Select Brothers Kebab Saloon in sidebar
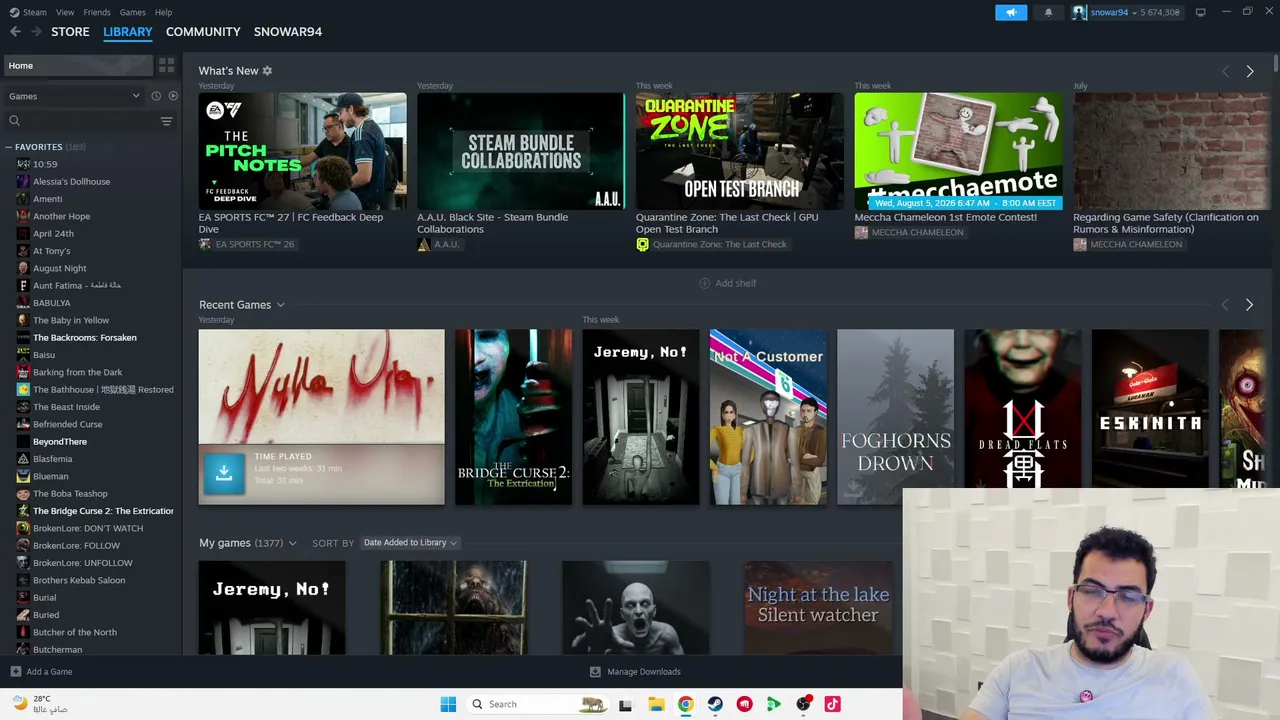The image size is (1280, 720). pos(79,580)
